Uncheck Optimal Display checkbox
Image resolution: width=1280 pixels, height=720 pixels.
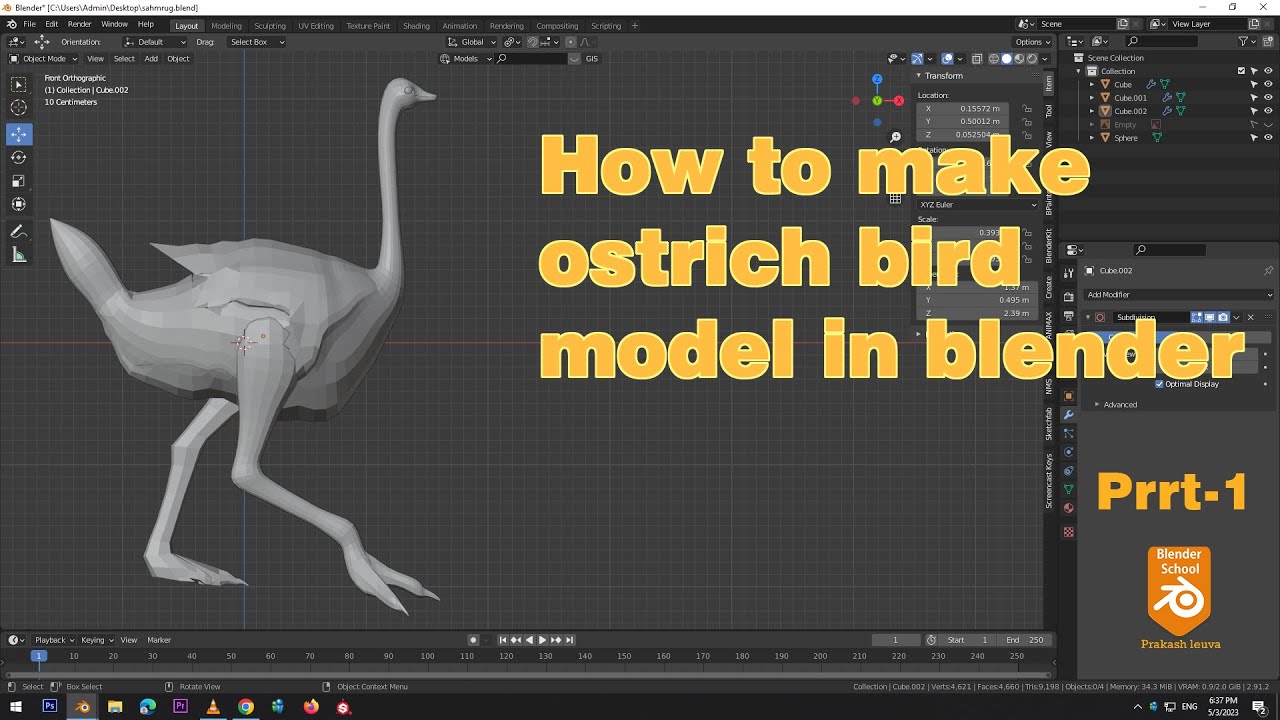tap(1159, 384)
